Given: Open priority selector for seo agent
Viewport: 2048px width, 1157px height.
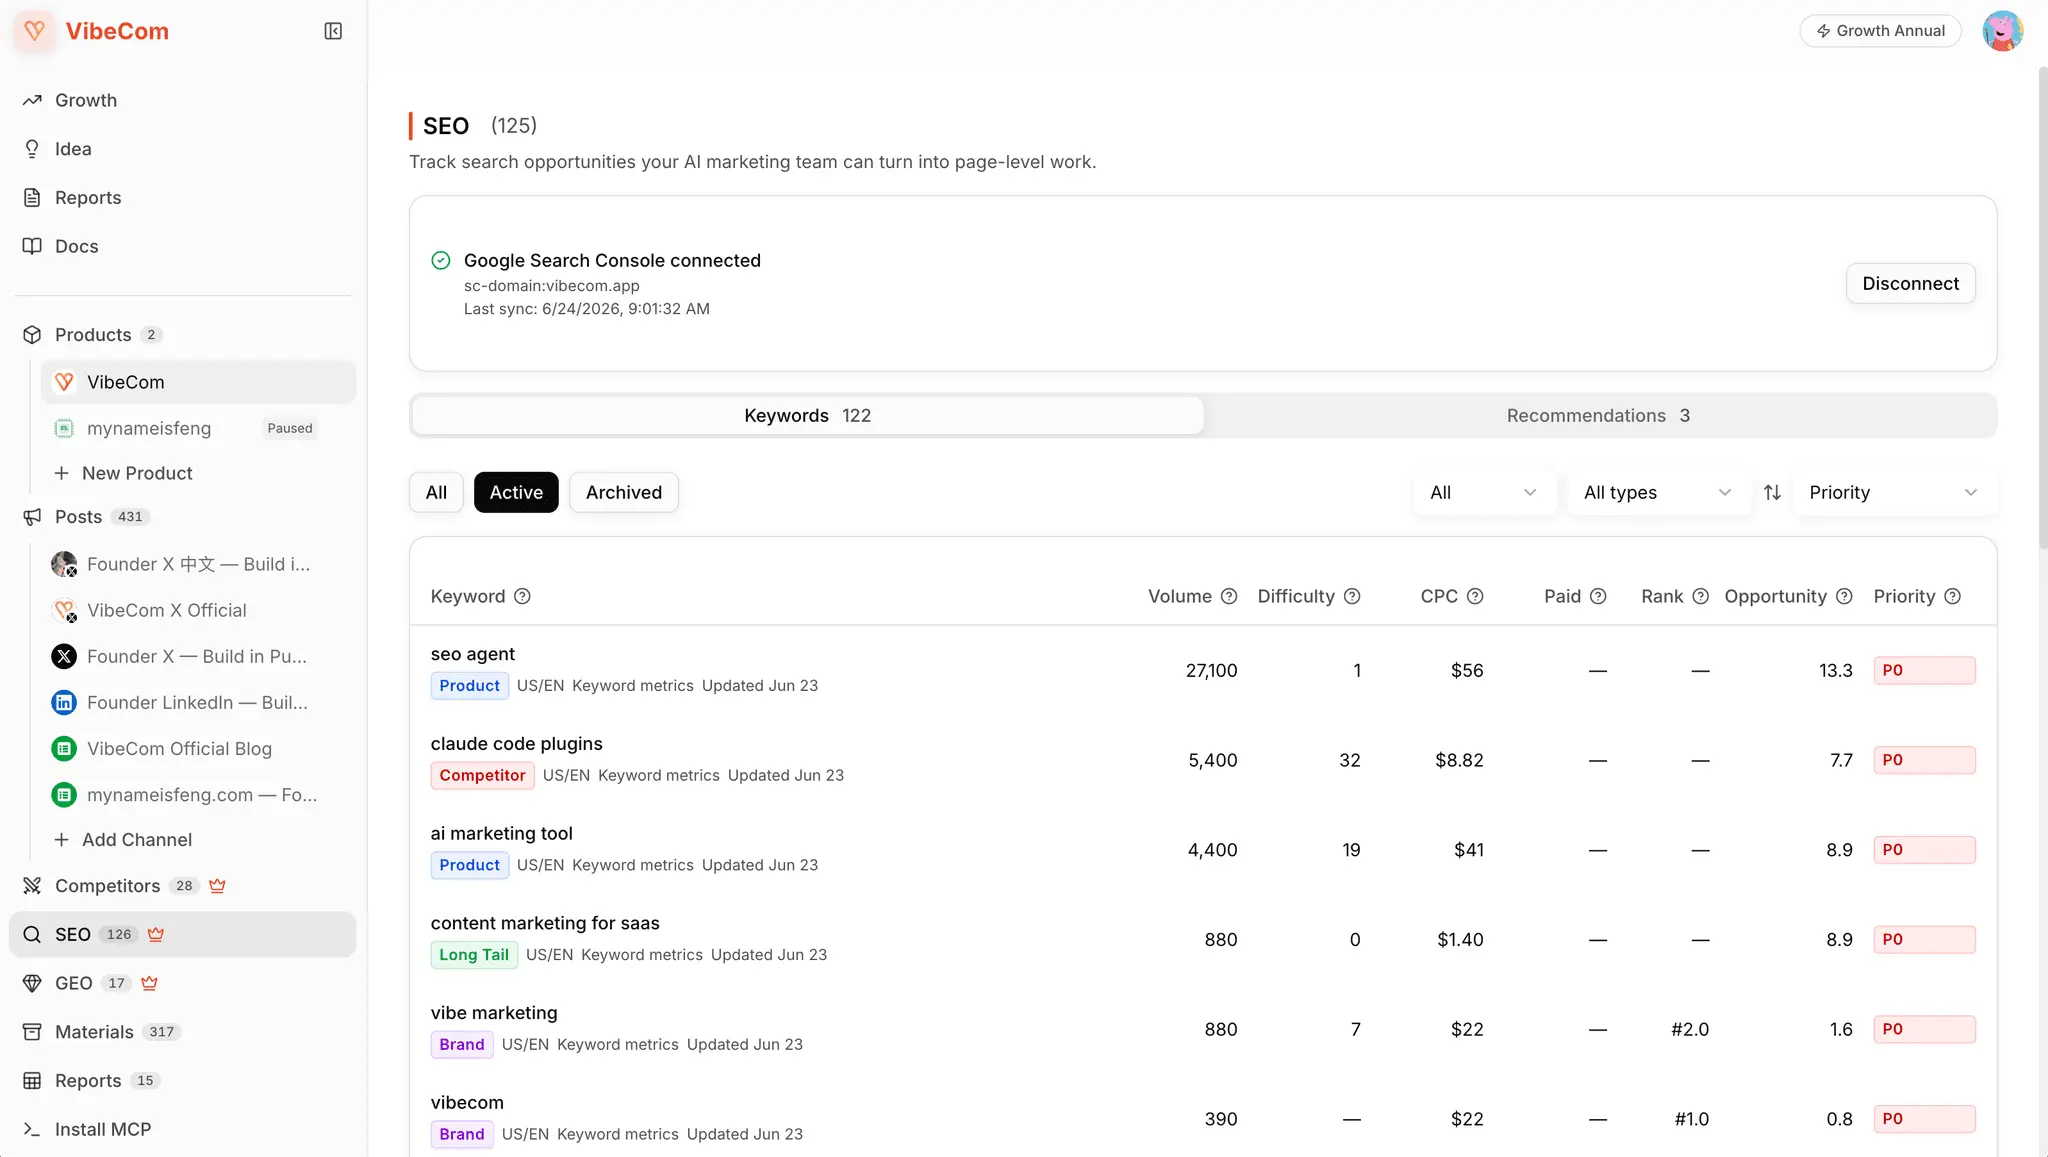Looking at the screenshot, I should [x=1924, y=670].
